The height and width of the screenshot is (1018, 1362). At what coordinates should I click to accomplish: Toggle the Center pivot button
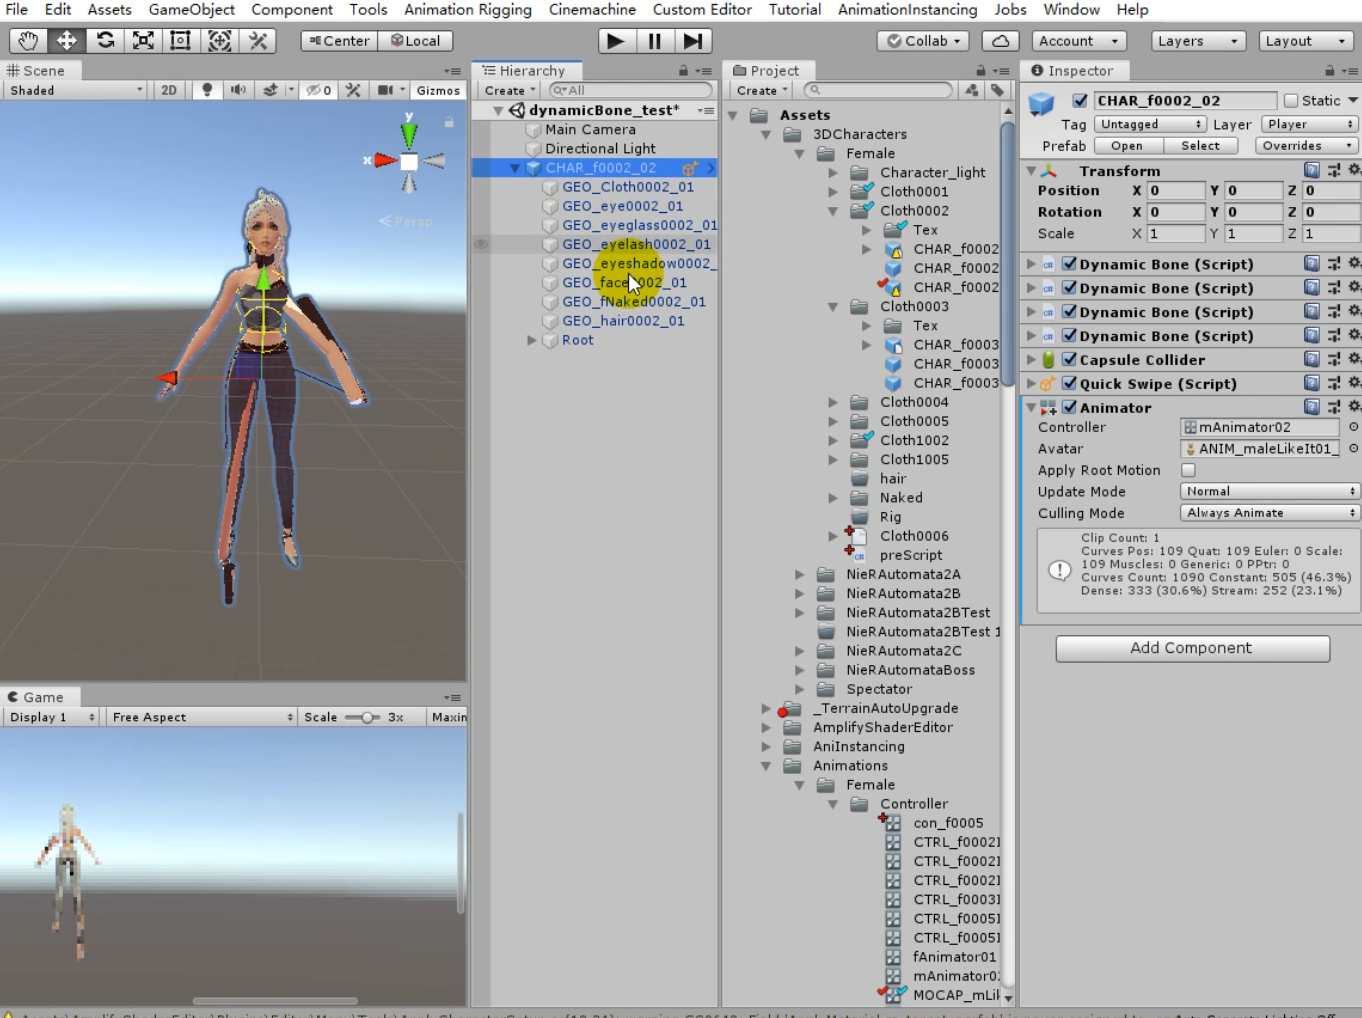(339, 41)
